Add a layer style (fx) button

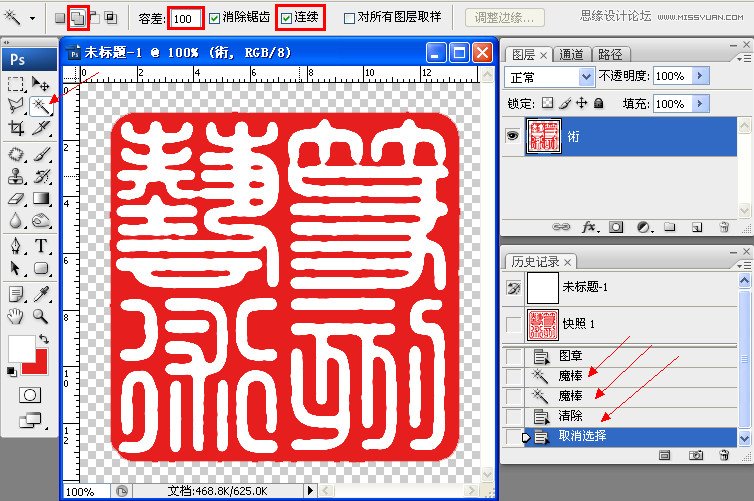pos(590,227)
